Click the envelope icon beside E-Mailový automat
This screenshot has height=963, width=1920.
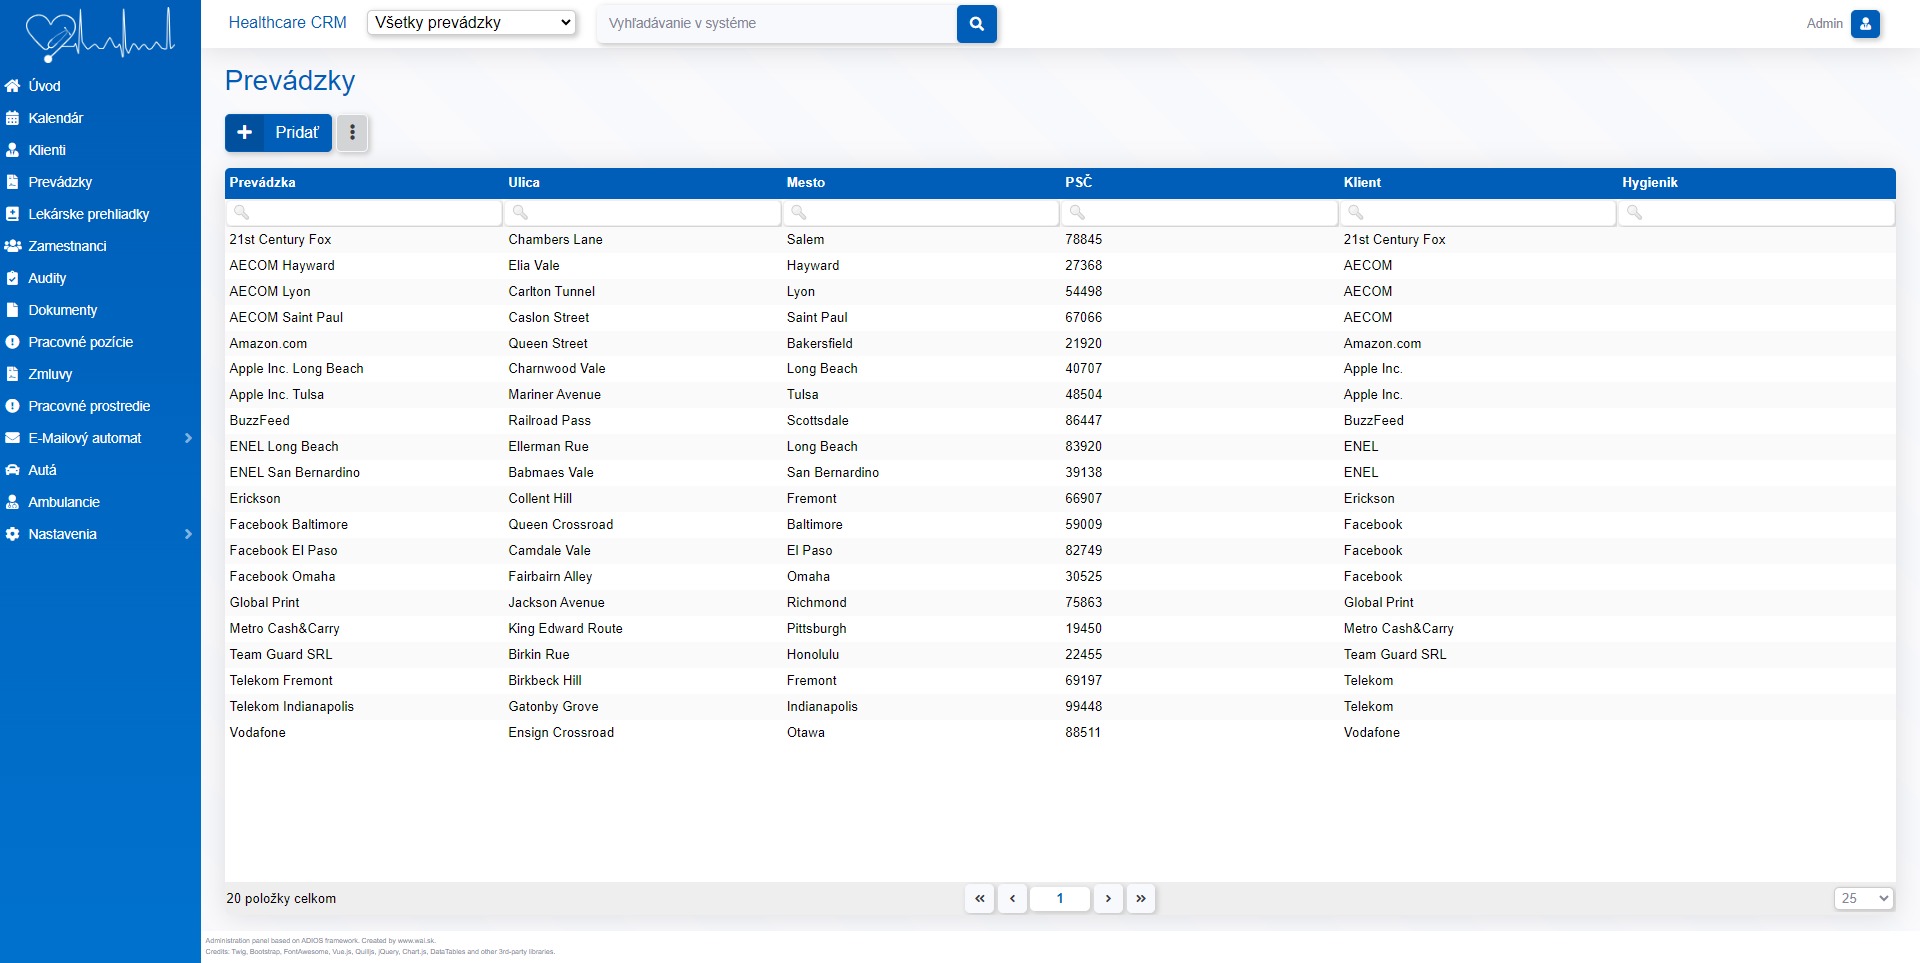(x=12, y=438)
